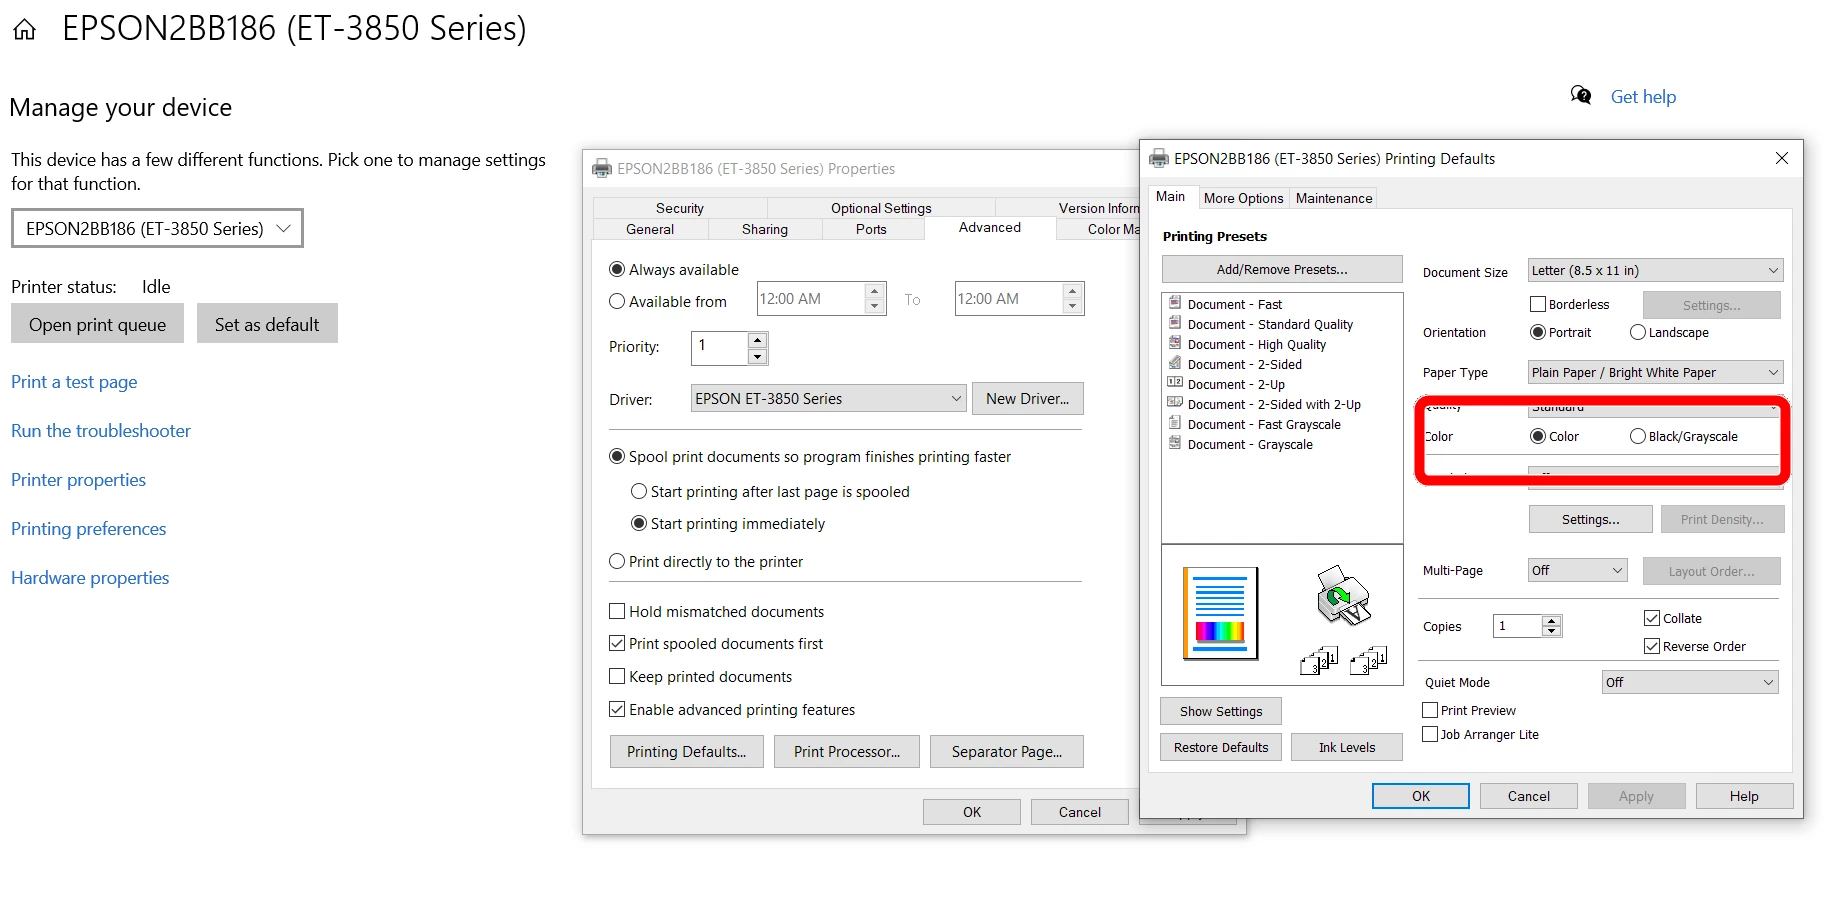Toggle Print spooled documents first
Viewport: 1834px width, 904px height.
point(617,643)
